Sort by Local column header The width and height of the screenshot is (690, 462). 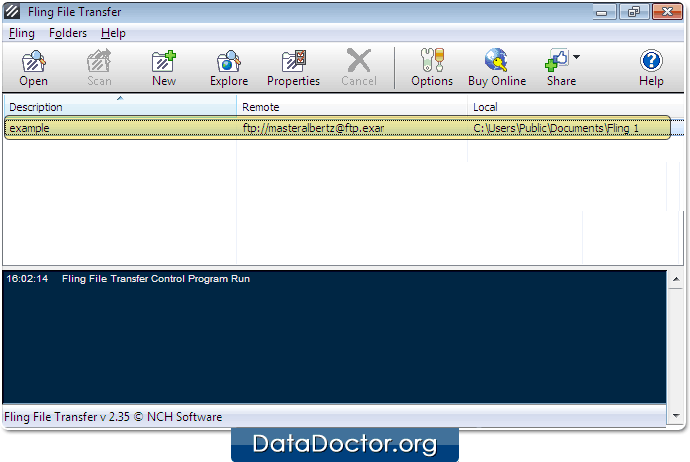pos(576,106)
